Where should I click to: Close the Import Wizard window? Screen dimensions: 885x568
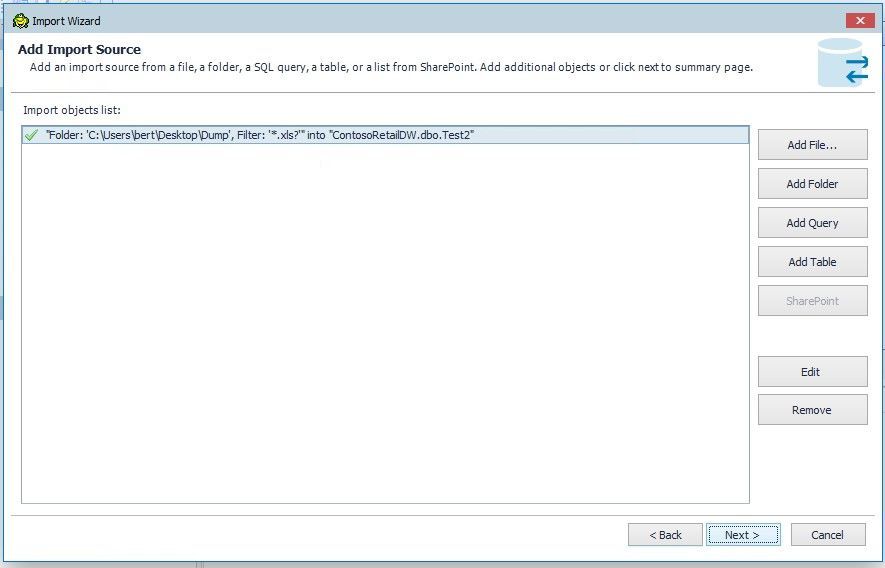860,20
